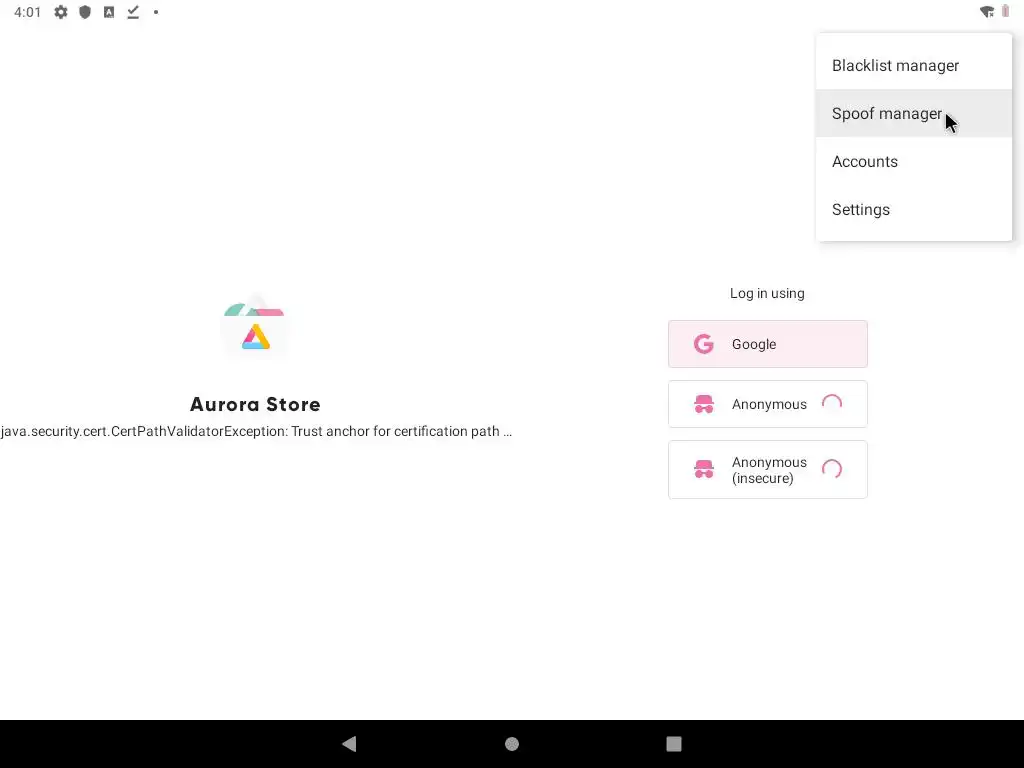1024x768 pixels.
Task: Click the Anonymous (insecure) incognito icon
Action: click(x=703, y=470)
